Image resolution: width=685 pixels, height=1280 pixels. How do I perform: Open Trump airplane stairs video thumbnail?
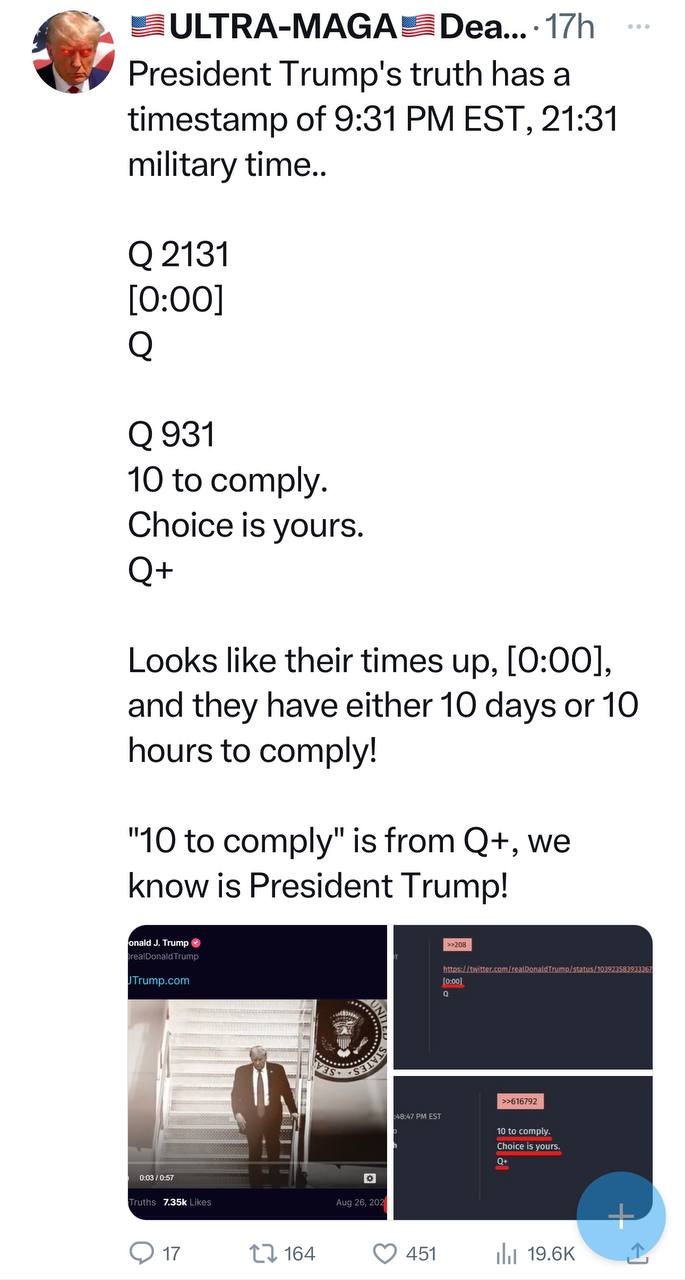257,1072
